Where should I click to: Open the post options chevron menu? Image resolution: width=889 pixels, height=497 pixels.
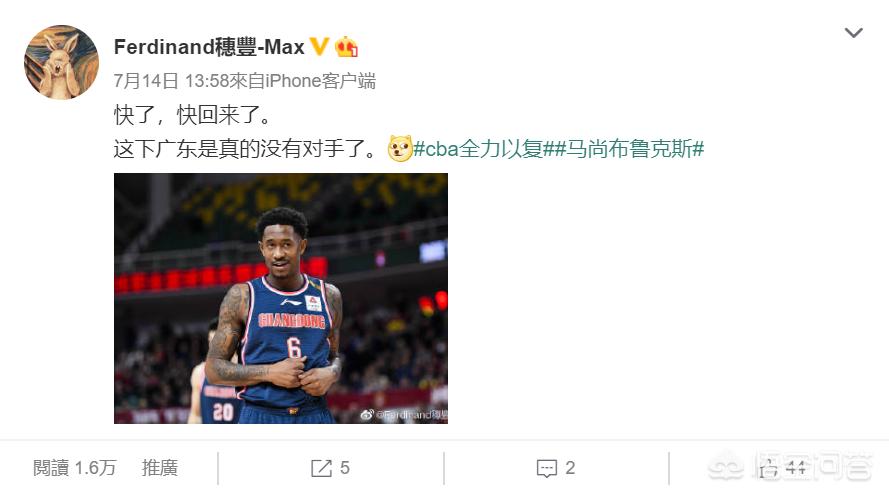point(853,33)
